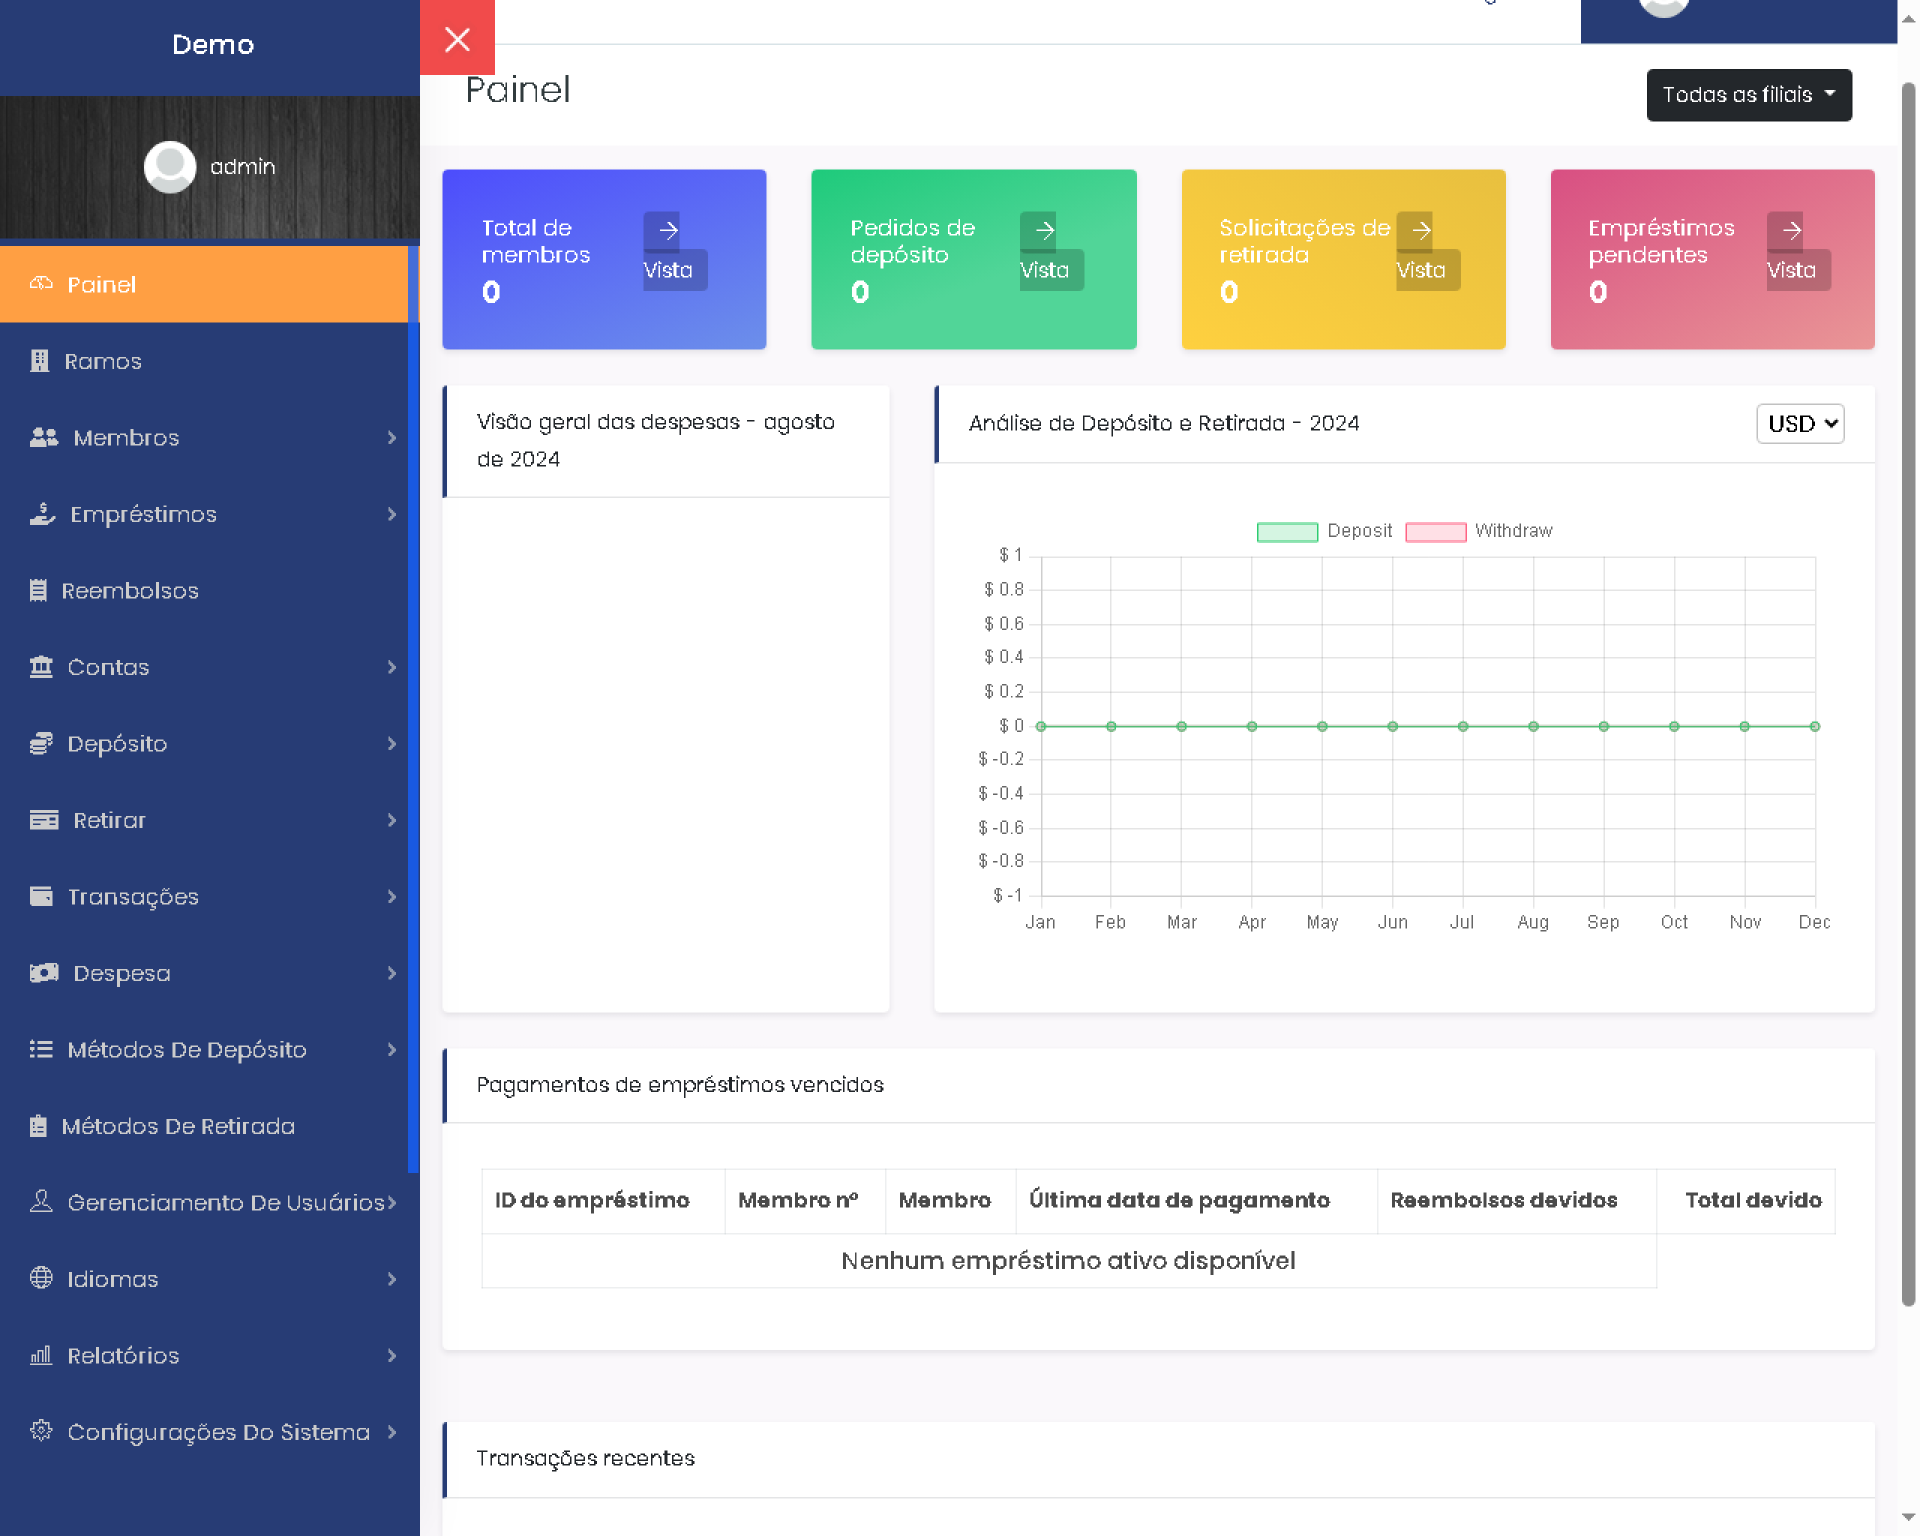Click the Relatórios bar chart icon

click(x=41, y=1355)
